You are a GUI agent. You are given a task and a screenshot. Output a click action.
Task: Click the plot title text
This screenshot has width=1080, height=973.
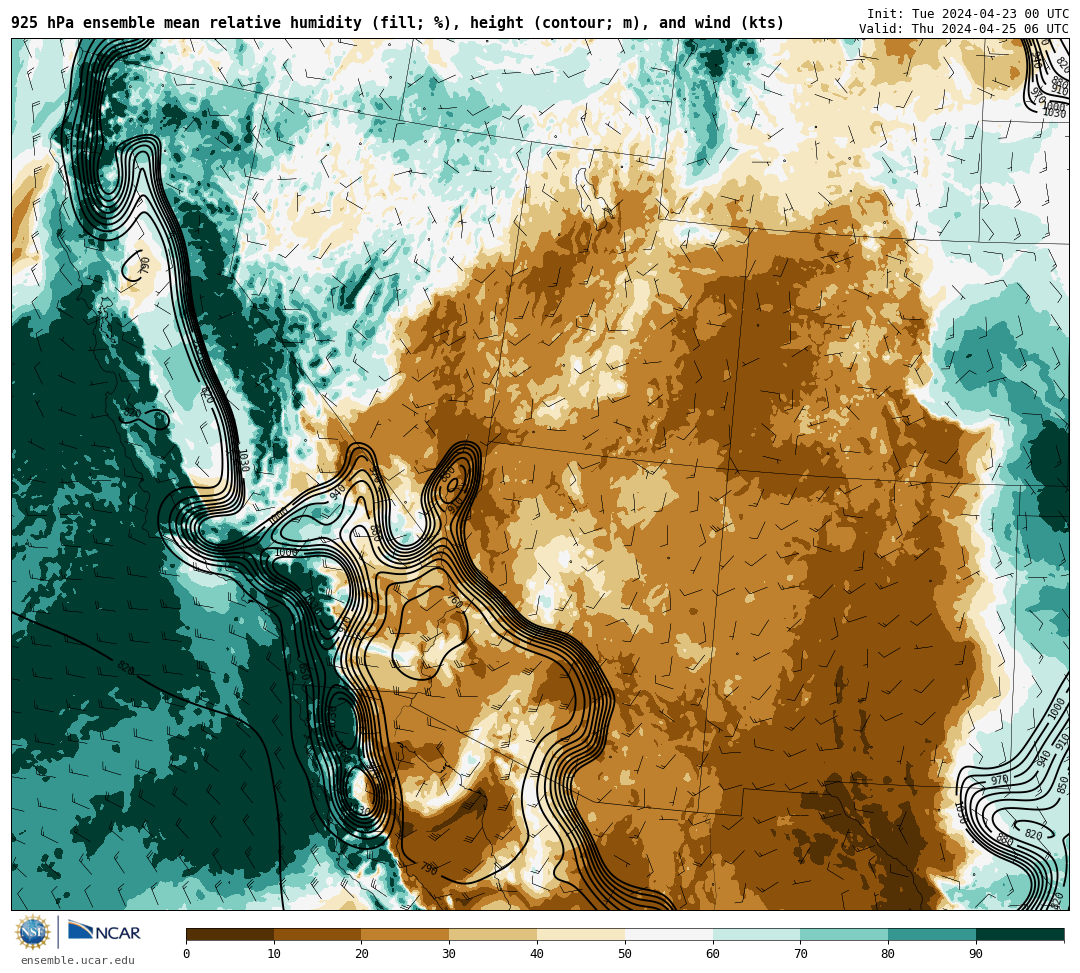[x=397, y=23]
